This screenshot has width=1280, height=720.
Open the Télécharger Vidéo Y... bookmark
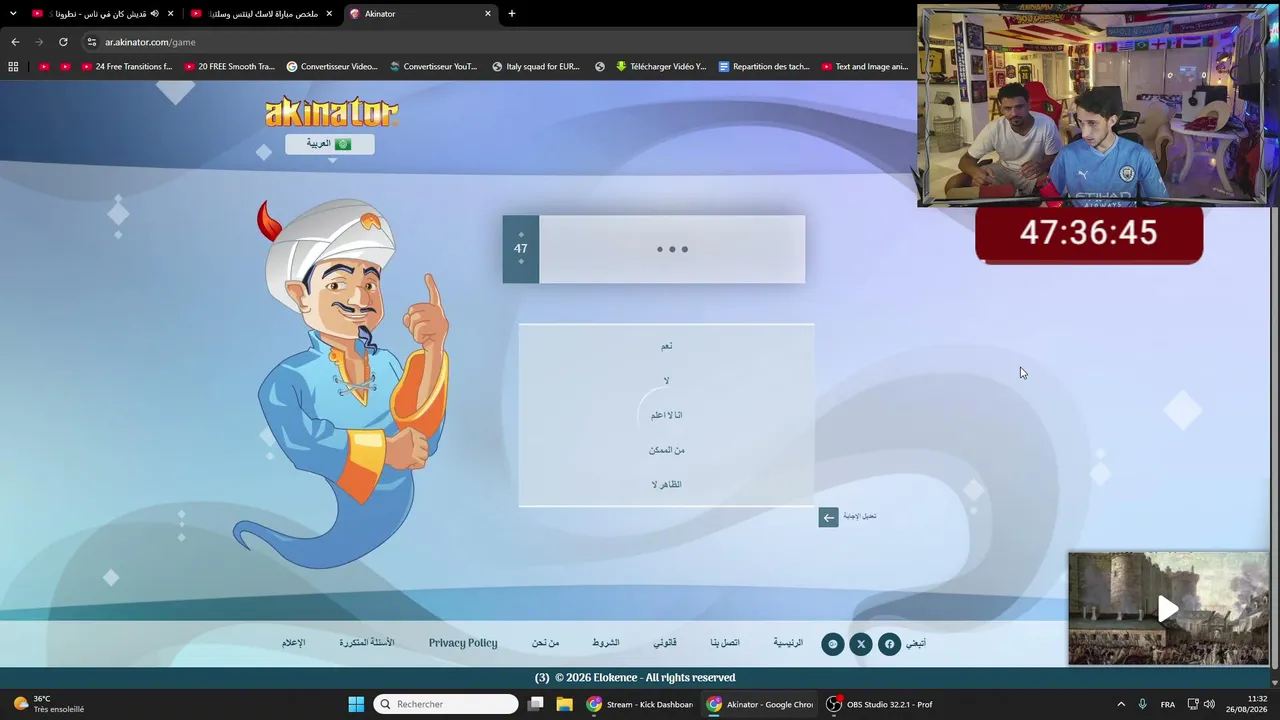point(661,67)
